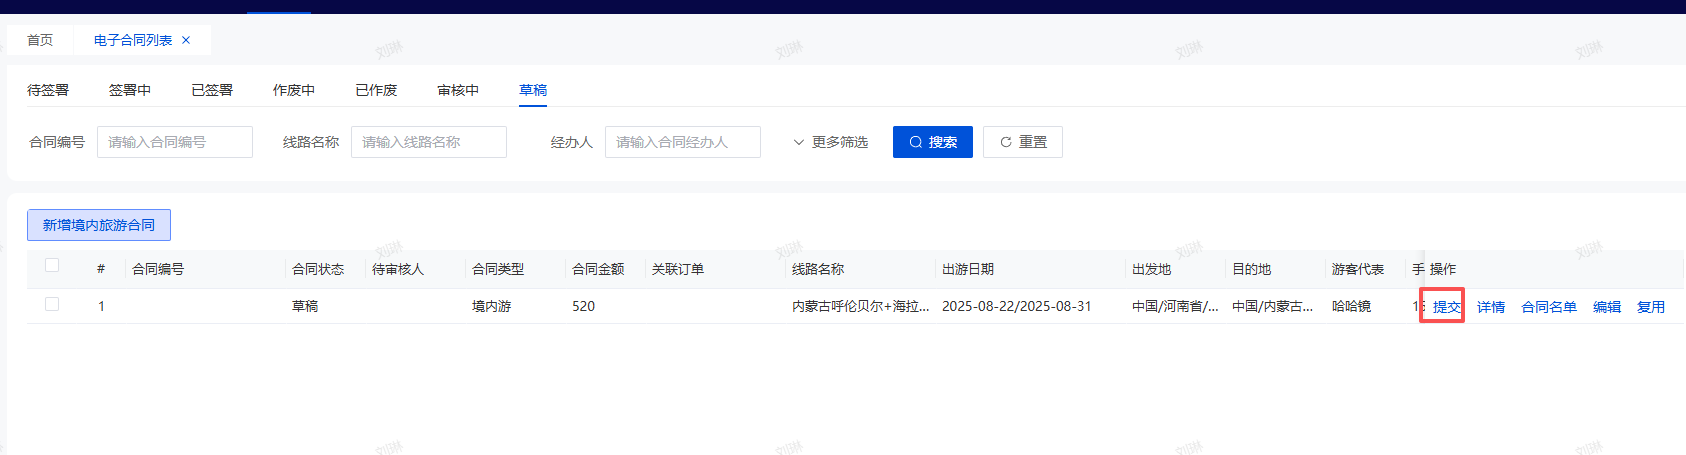Viewport: 1686px width, 455px height.
Task: Switch to the 待签署 tab
Action: [48, 90]
